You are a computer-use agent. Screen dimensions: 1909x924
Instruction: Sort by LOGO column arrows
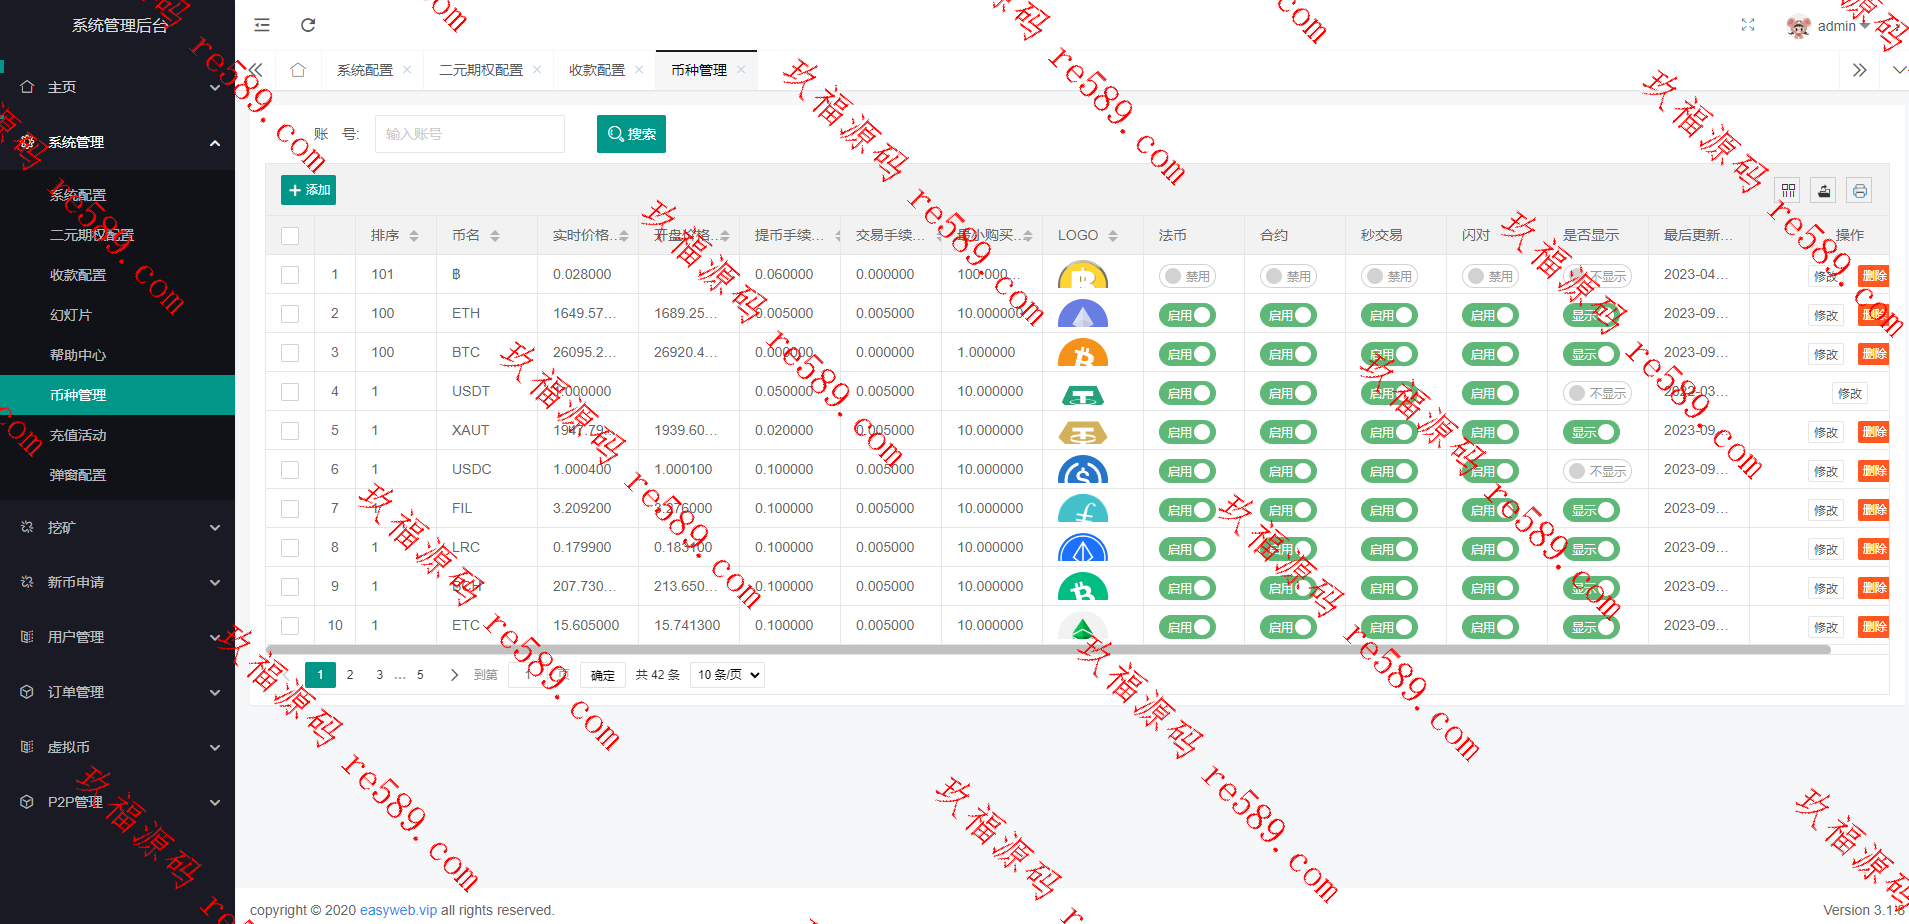[1113, 236]
